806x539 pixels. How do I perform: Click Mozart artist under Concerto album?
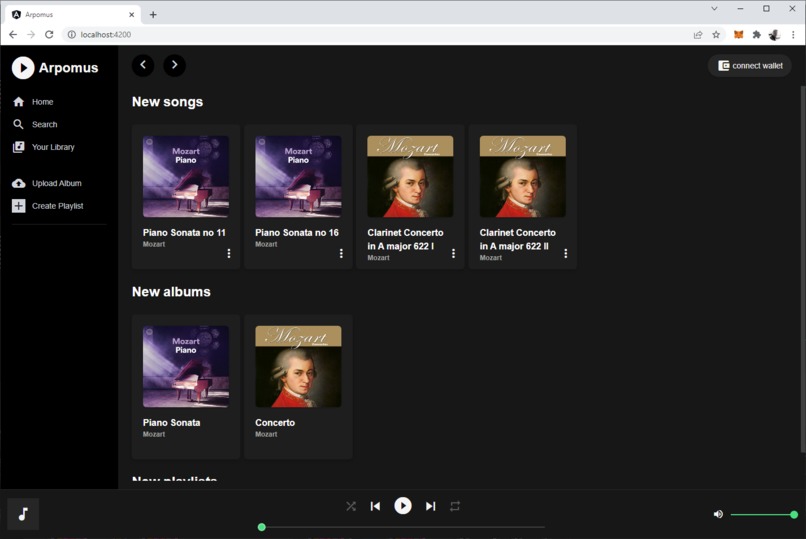266,435
